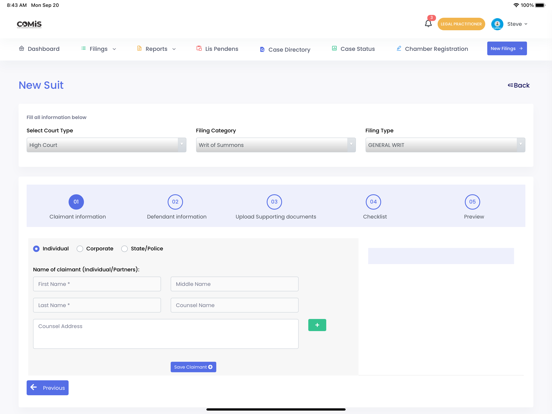Viewport: 552px width, 414px height.
Task: Open the notifications bell icon
Action: coord(428,24)
